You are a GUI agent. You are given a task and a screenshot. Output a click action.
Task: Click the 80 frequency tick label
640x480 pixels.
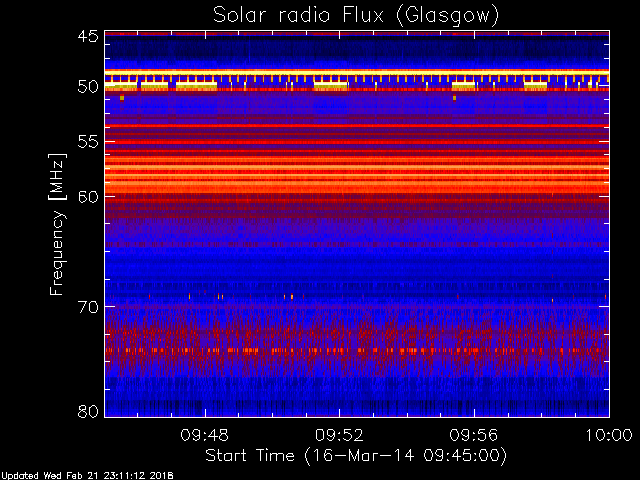88,411
